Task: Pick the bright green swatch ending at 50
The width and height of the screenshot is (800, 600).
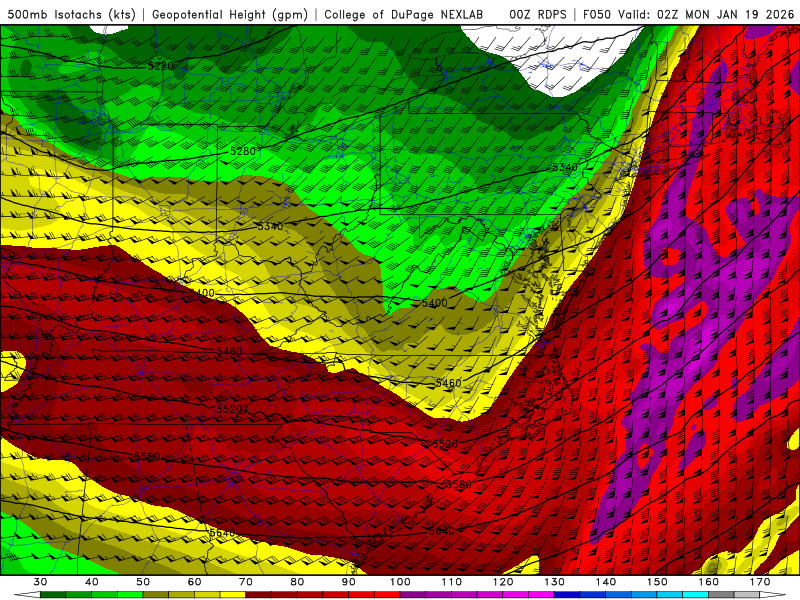Action: pos(130,595)
